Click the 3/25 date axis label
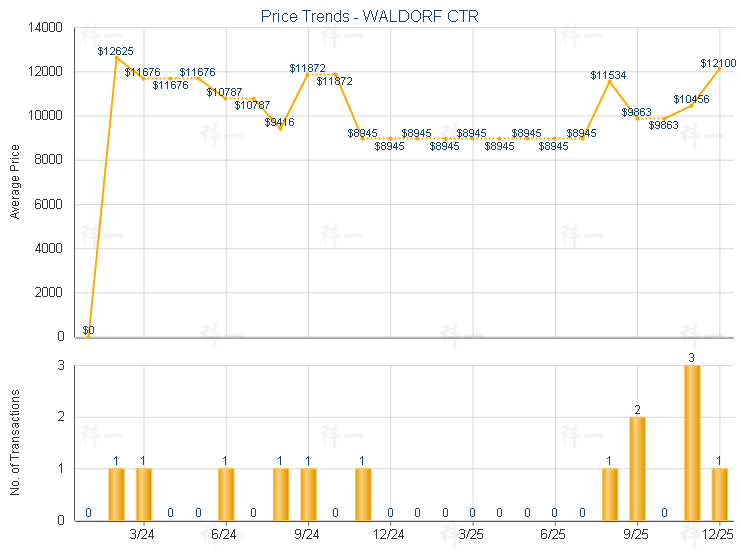The image size is (740, 550). 472,534
